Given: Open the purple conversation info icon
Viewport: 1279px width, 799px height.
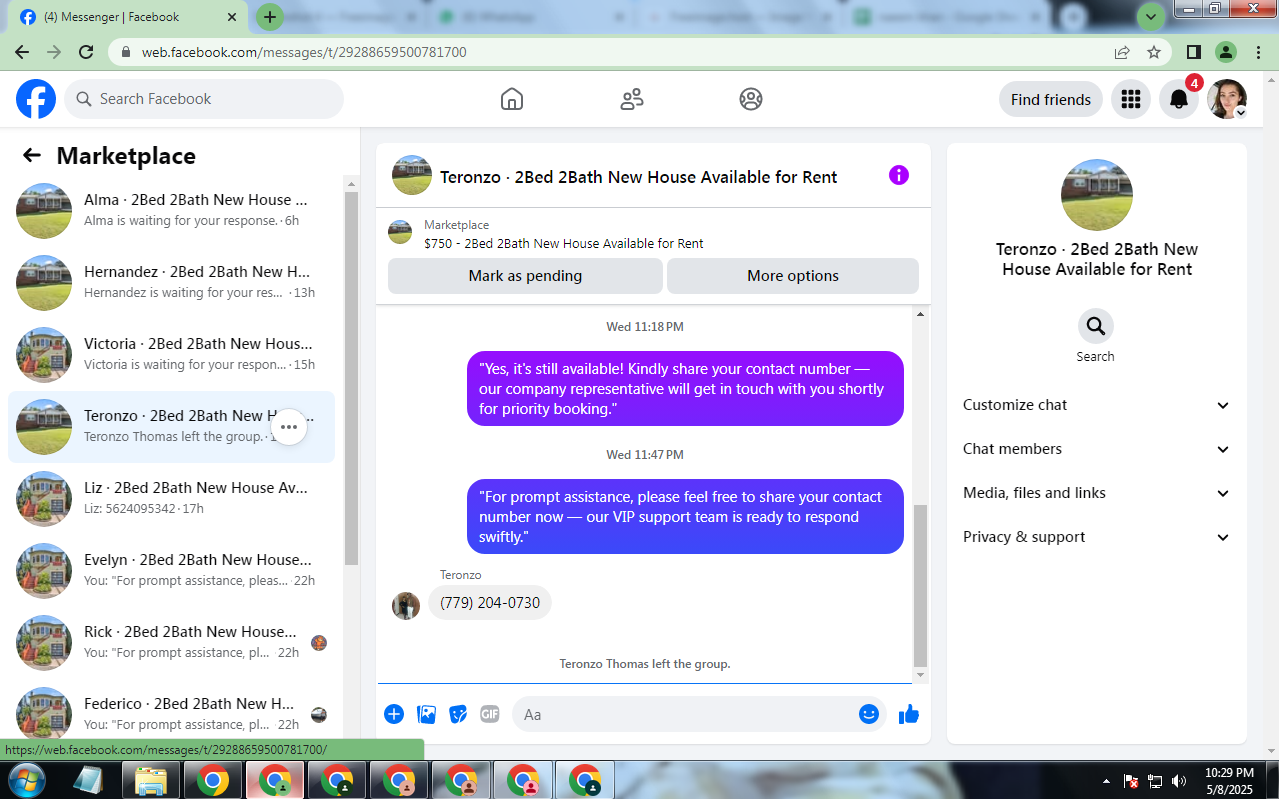Looking at the screenshot, I should click(x=899, y=175).
